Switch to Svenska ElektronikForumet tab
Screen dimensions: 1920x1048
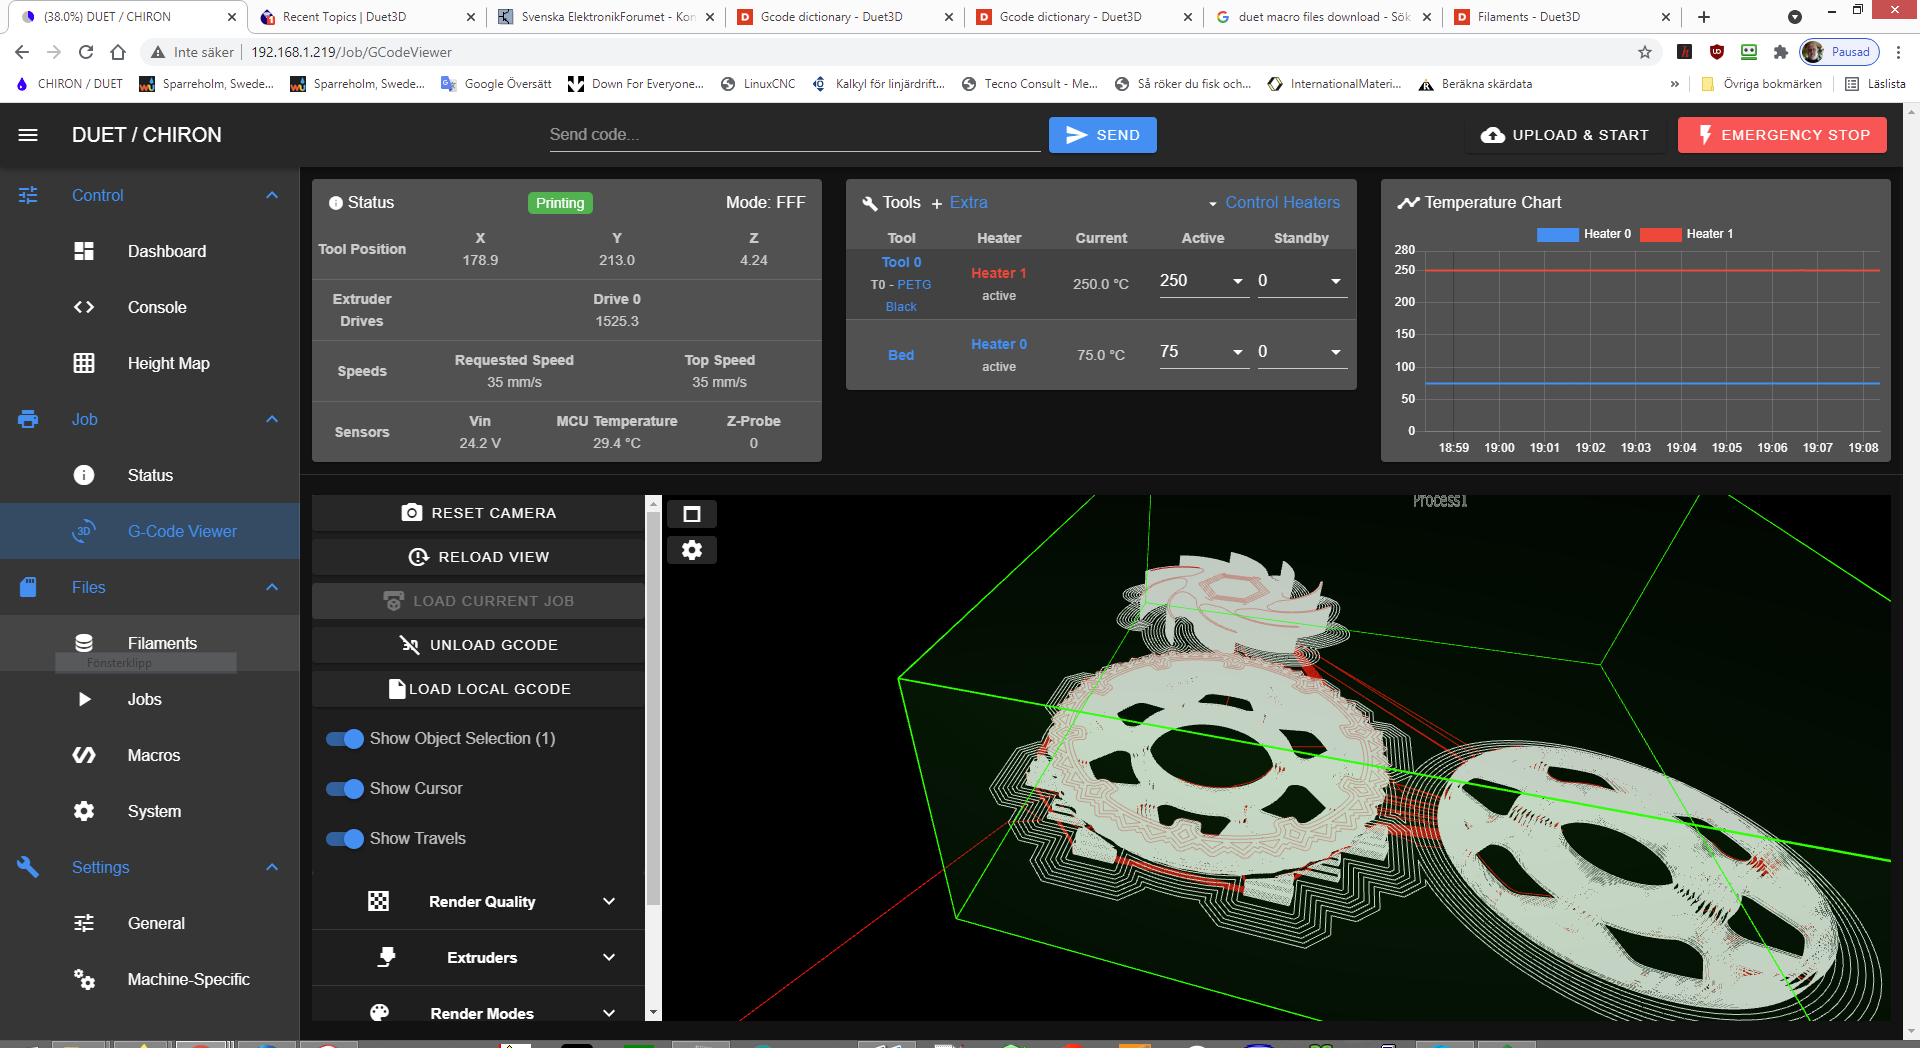pyautogui.click(x=607, y=17)
